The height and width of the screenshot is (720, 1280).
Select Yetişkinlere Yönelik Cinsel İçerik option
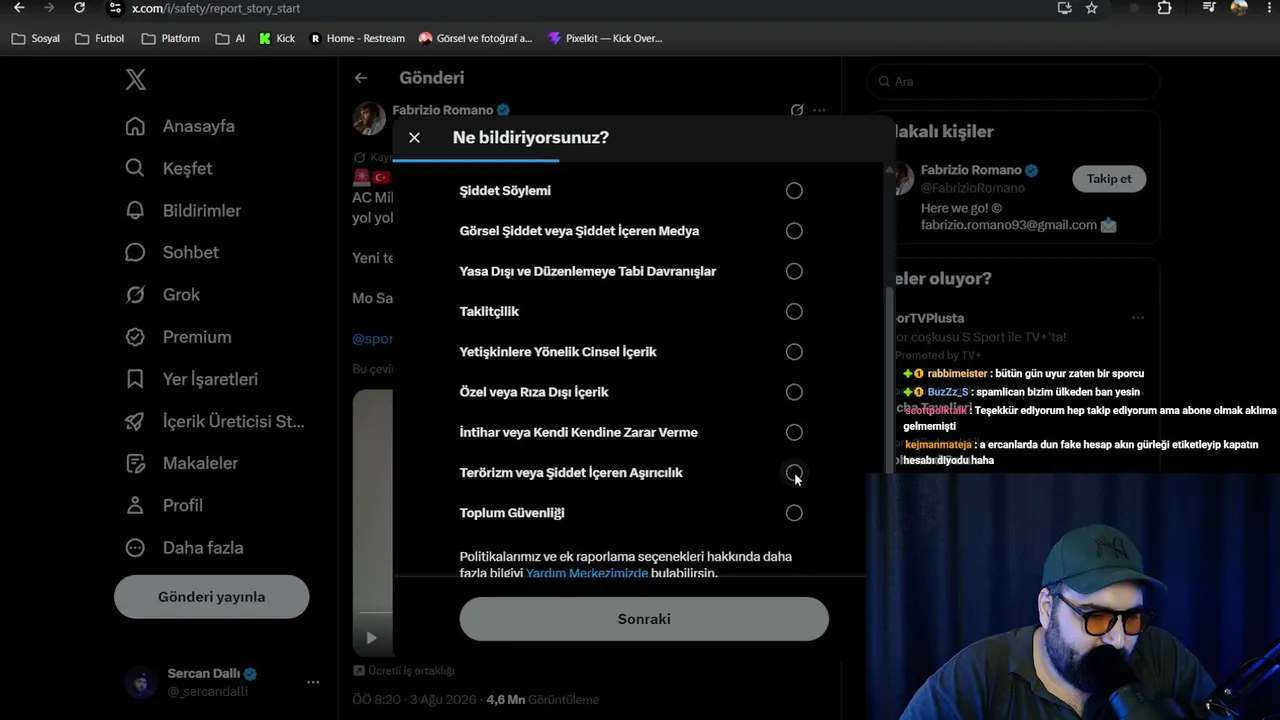pos(794,352)
